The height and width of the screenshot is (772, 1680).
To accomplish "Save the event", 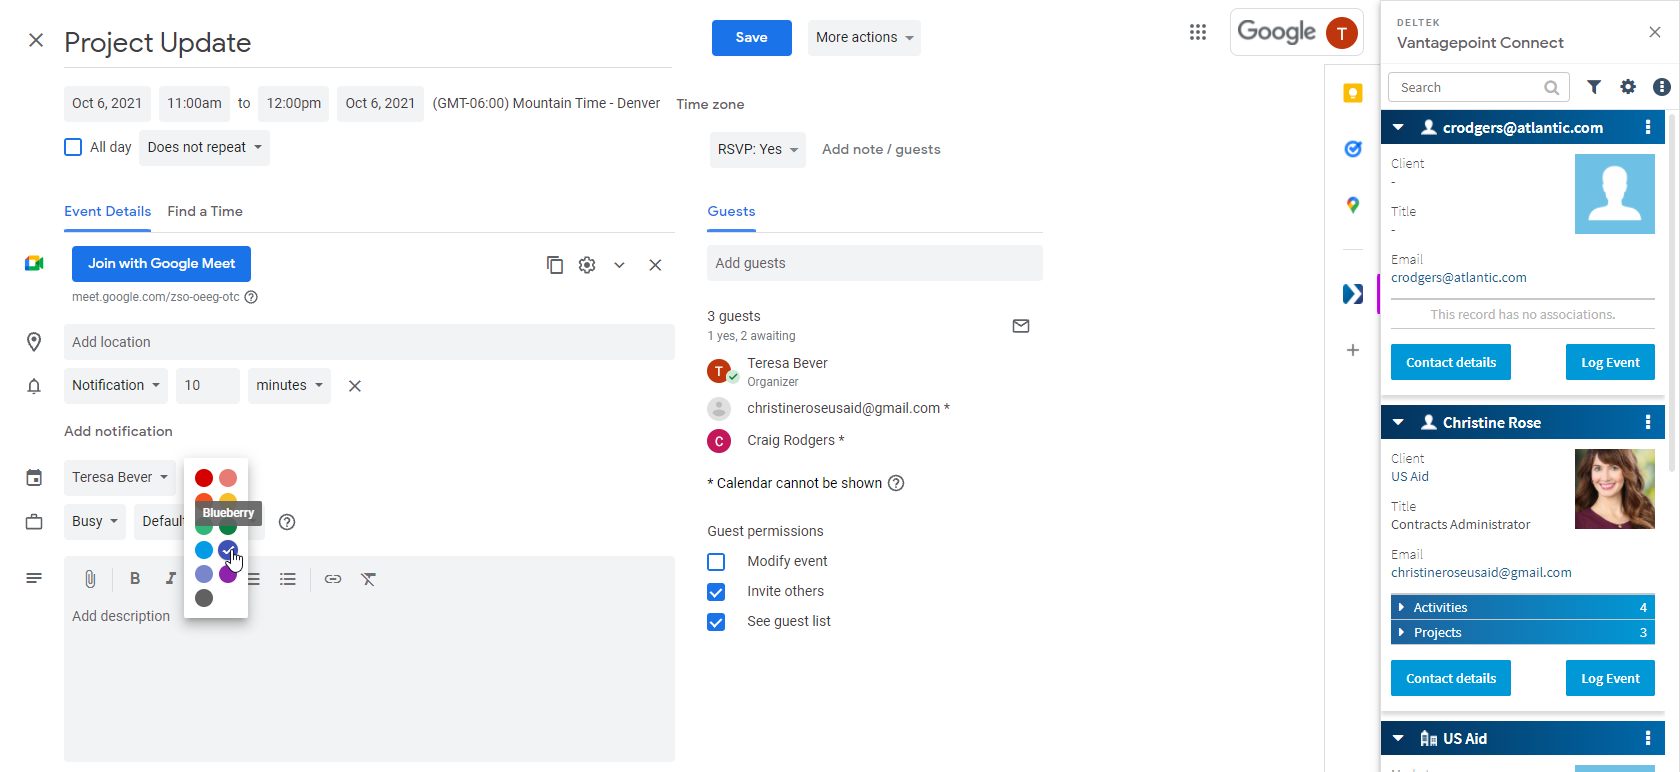I will (x=752, y=38).
